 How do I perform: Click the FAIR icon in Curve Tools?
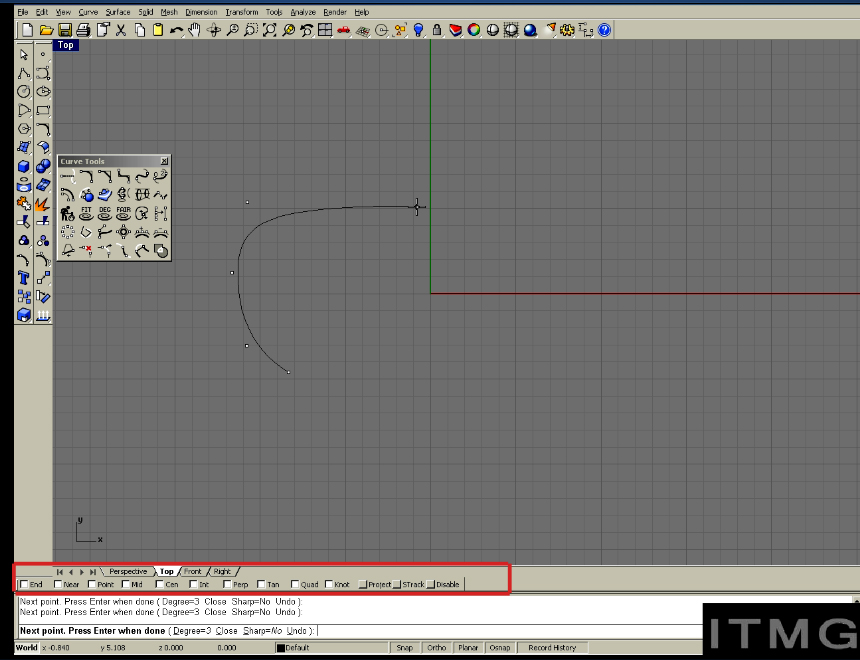(x=123, y=213)
